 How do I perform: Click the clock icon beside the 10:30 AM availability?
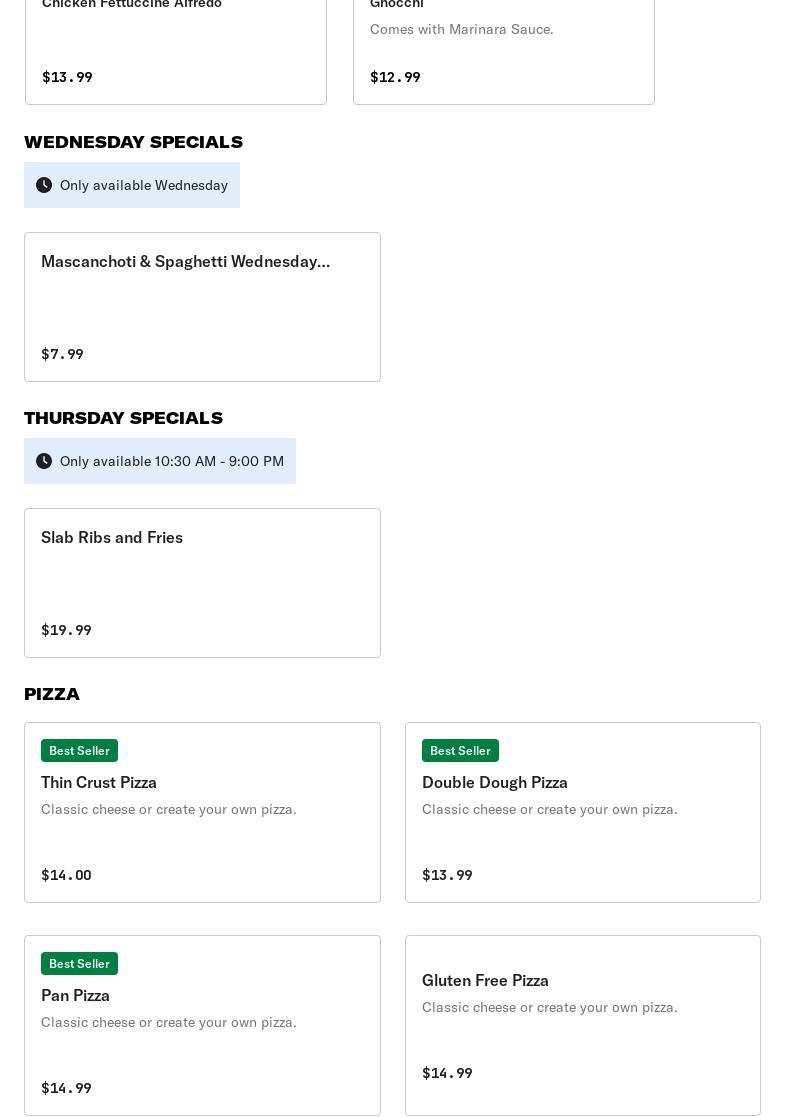pyautogui.click(x=44, y=461)
